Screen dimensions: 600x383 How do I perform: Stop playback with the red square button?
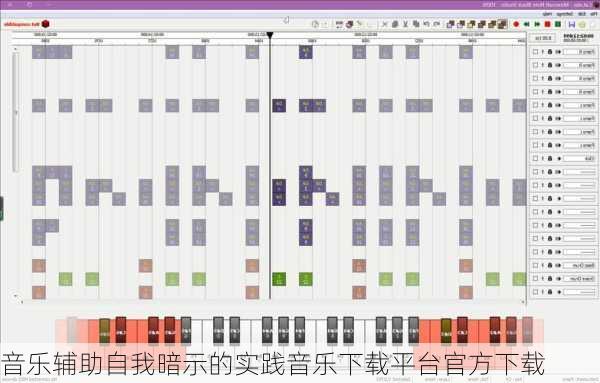[548, 24]
